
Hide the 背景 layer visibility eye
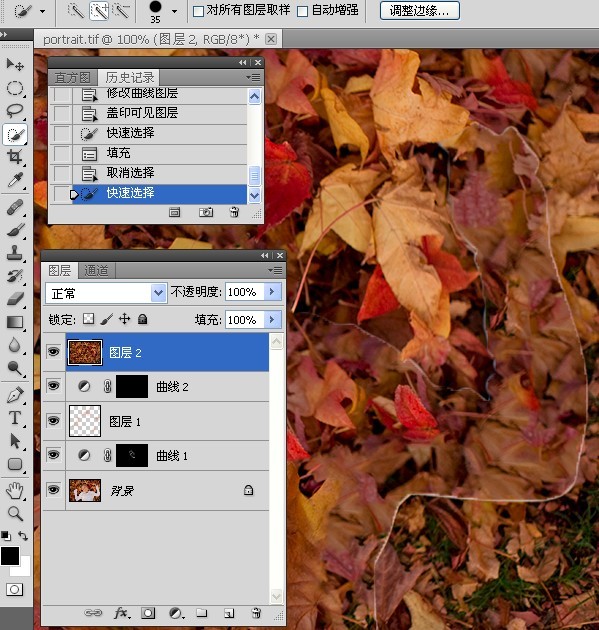53,490
